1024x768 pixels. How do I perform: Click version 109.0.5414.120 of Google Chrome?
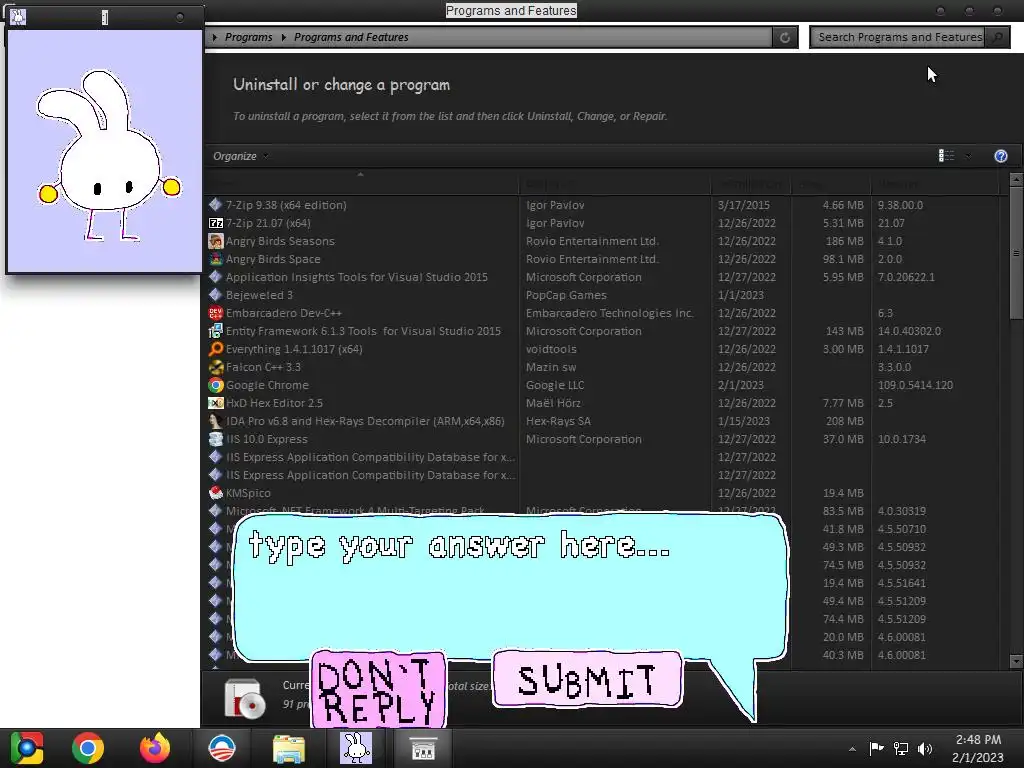(x=915, y=385)
